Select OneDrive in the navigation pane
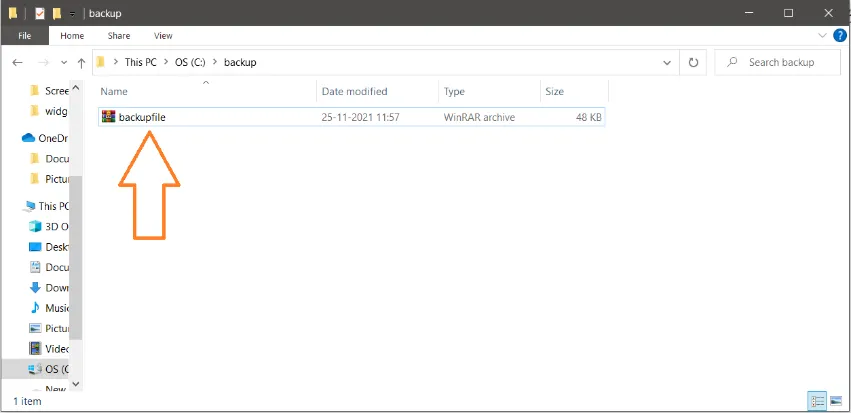 pyautogui.click(x=45, y=138)
